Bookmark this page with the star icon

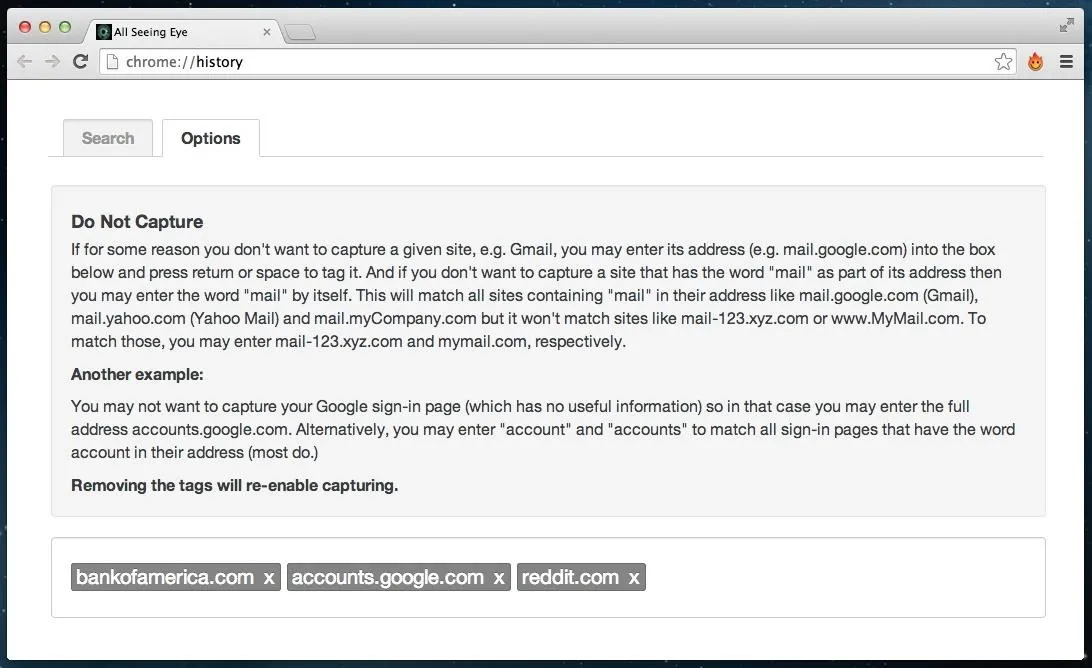click(x=1003, y=62)
